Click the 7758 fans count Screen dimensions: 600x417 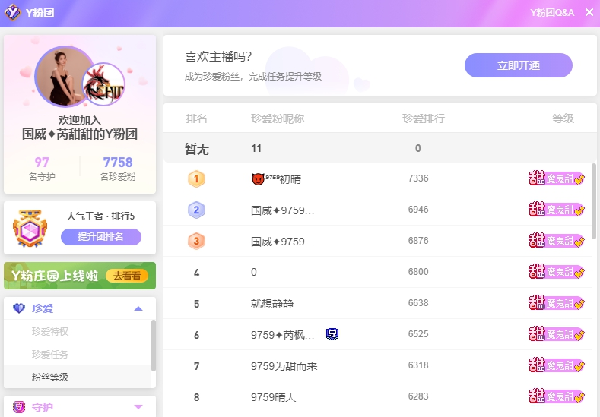coord(117,162)
